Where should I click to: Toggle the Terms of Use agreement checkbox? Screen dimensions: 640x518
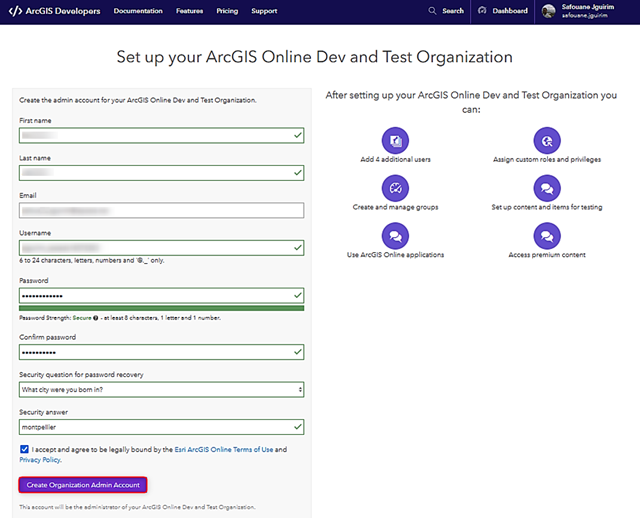tap(24, 450)
